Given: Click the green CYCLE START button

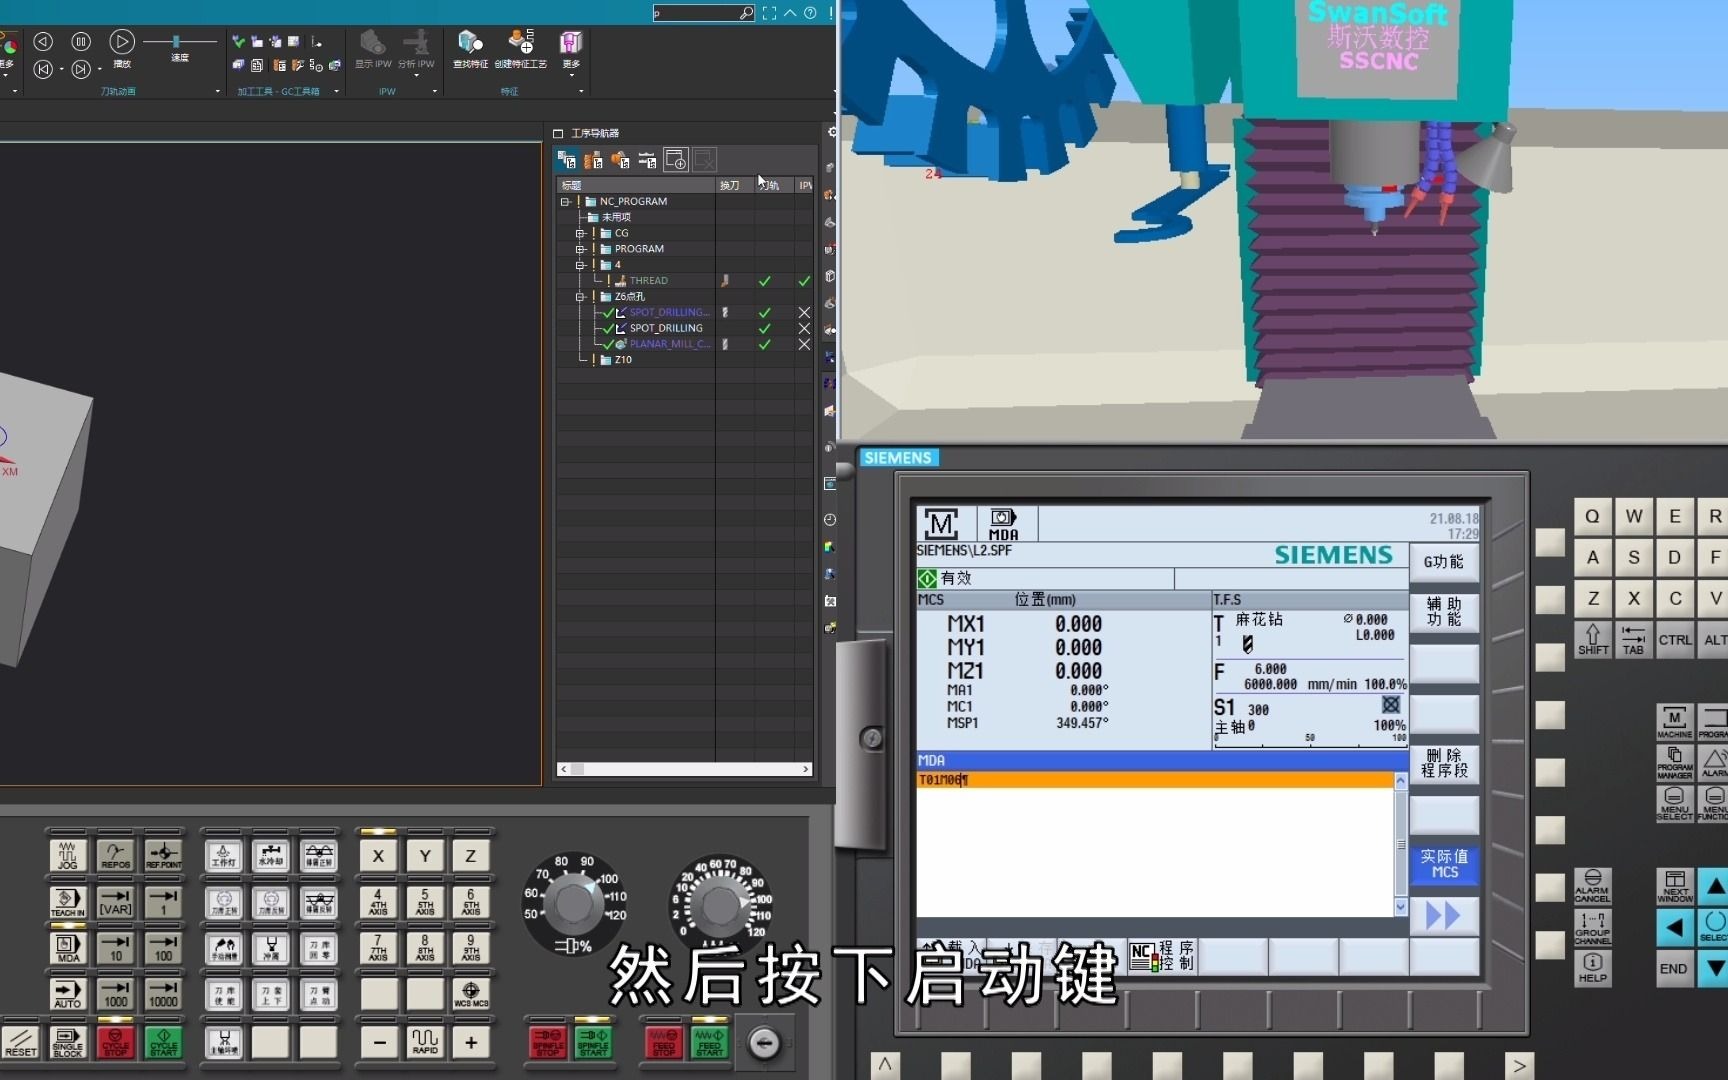Looking at the screenshot, I should coord(163,1041).
